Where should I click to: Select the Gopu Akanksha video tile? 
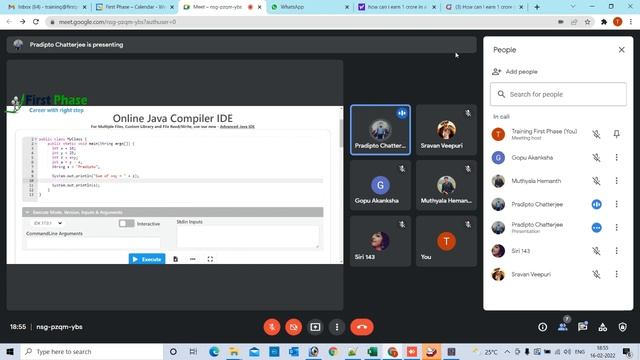(380, 185)
